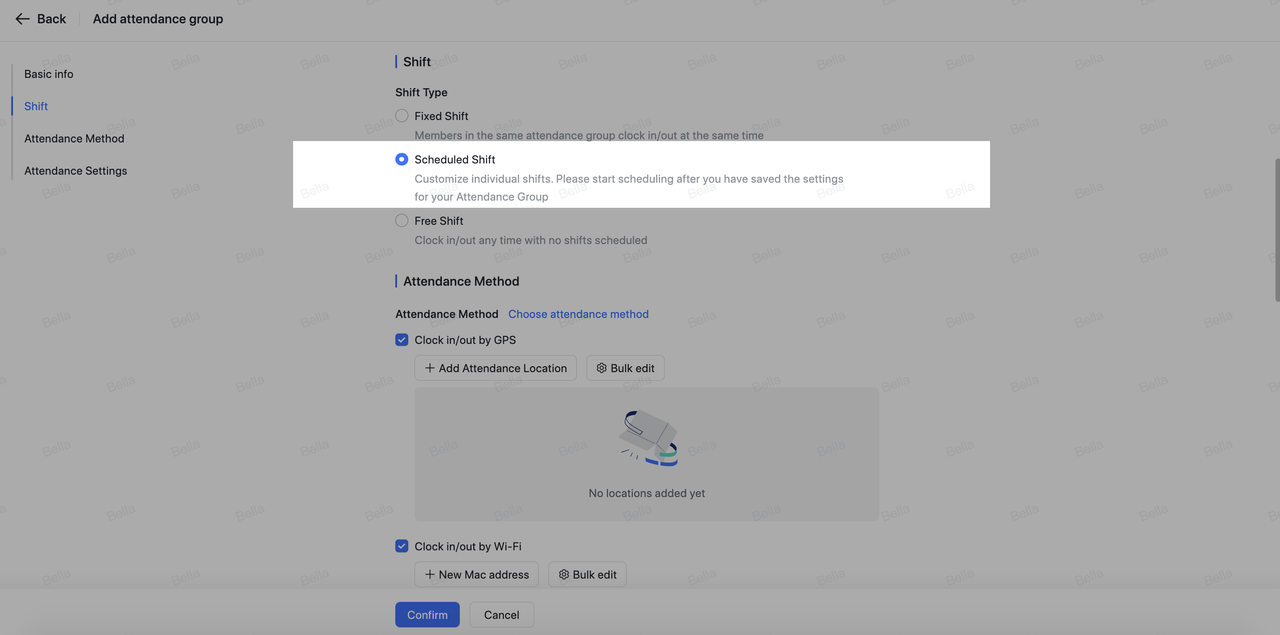Screen dimensions: 1280x635
Task: Select the Free Shift radio option
Action: 402,221
